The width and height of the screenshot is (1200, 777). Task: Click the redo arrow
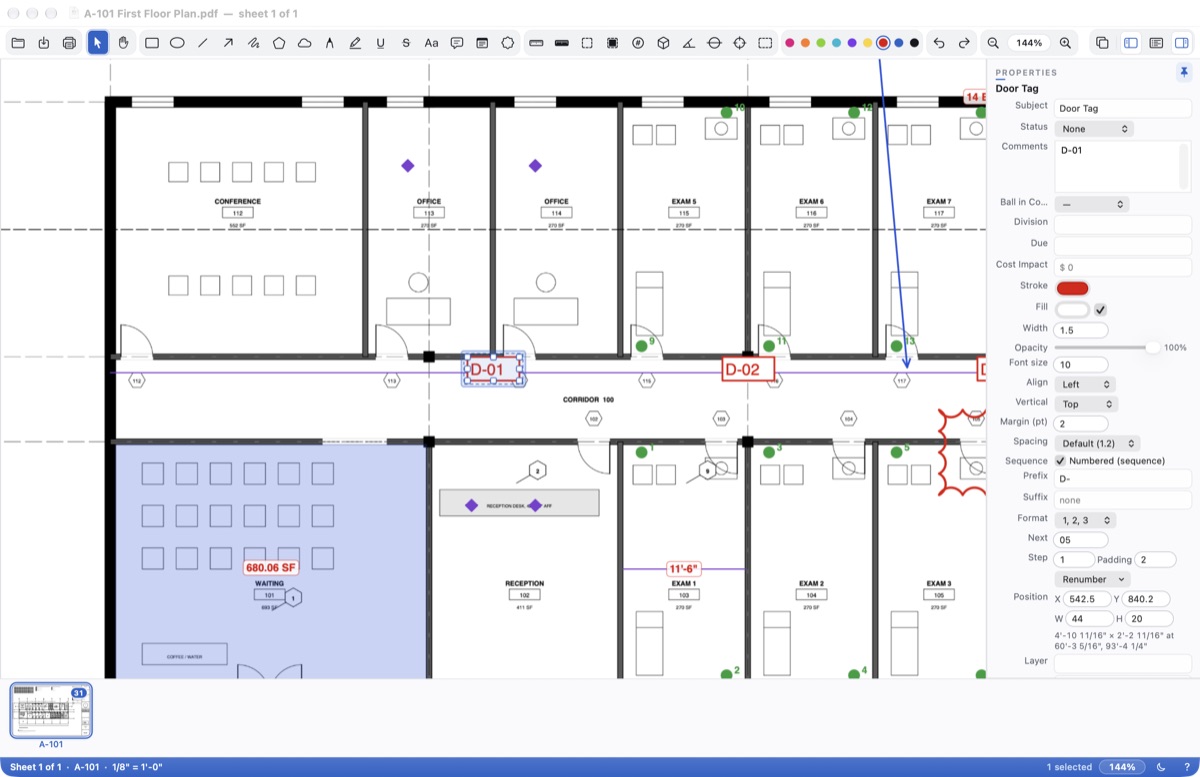tap(964, 43)
